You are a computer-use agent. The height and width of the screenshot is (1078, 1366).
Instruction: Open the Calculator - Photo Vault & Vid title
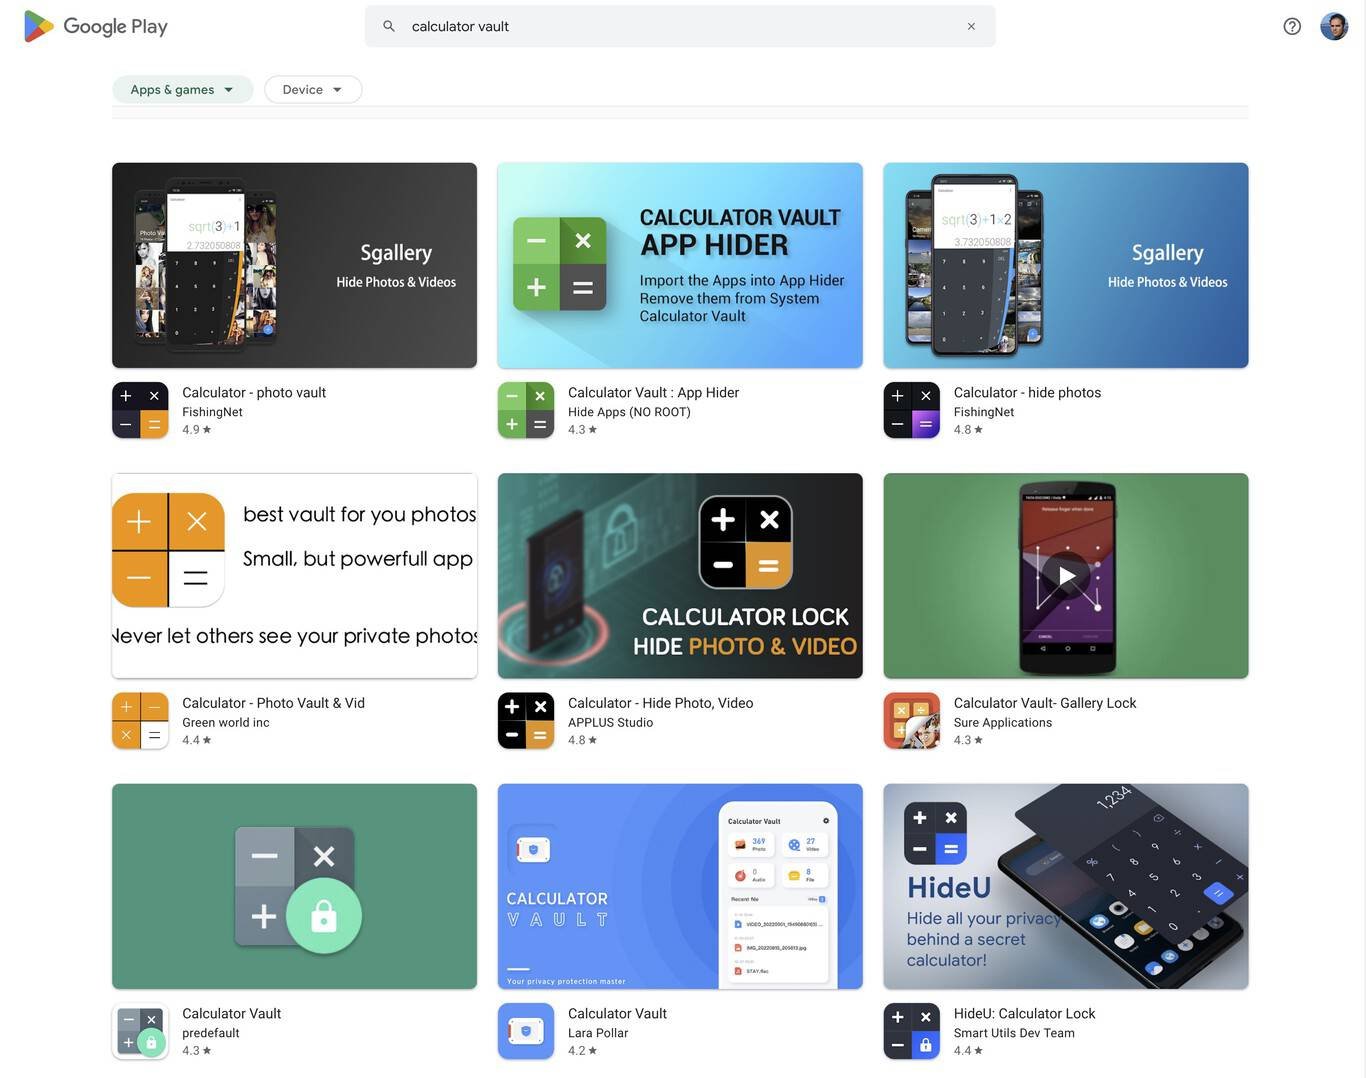(273, 703)
